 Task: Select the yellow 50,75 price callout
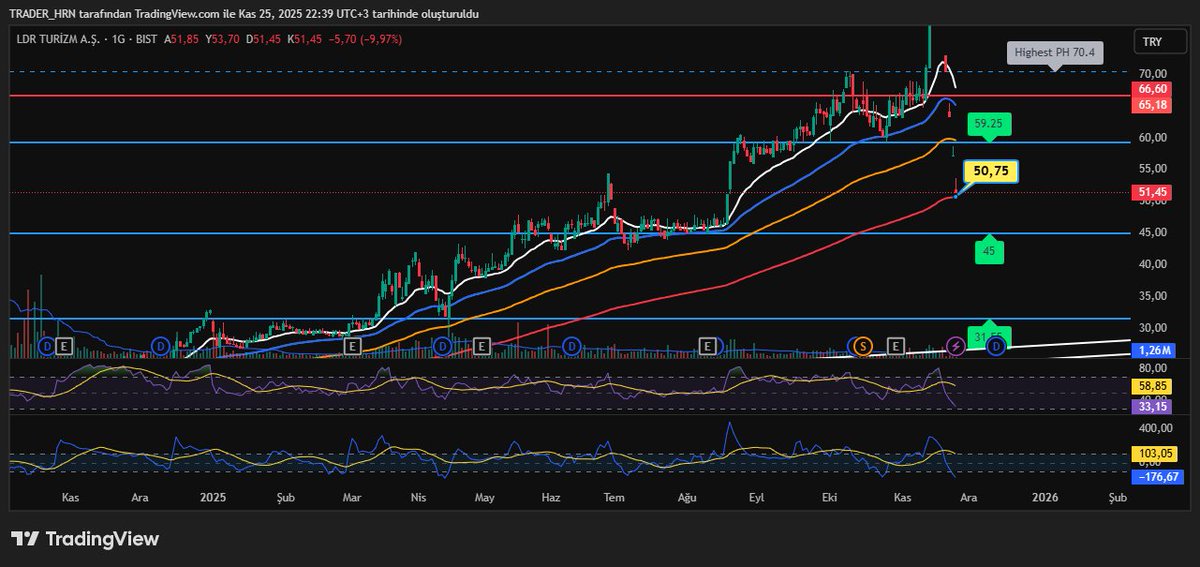pyautogui.click(x=990, y=172)
